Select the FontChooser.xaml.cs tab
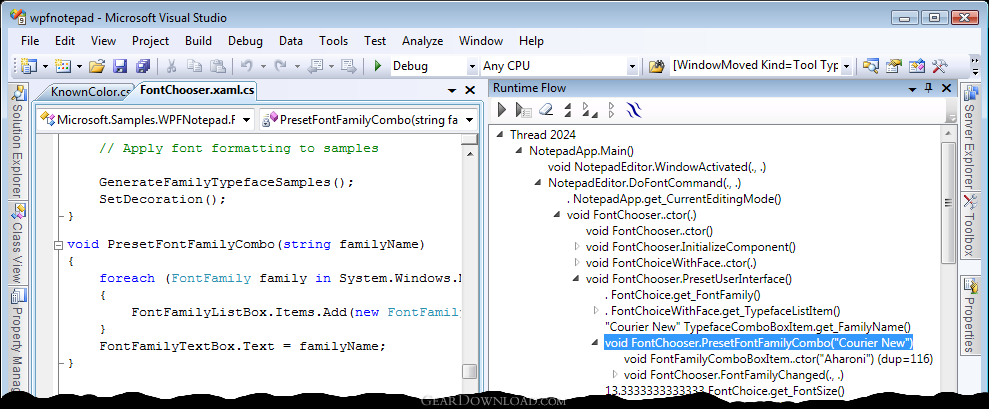Viewport: 989px width, 409px height. tap(196, 90)
